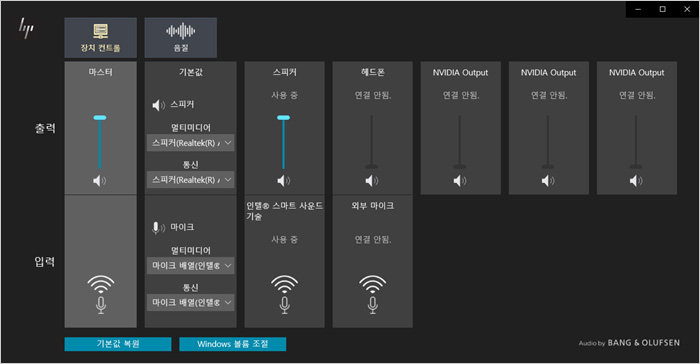Click the 인텔 스마트 사운드 기술 microphone icon
Image resolution: width=700 pixels, height=364 pixels.
[x=284, y=294]
